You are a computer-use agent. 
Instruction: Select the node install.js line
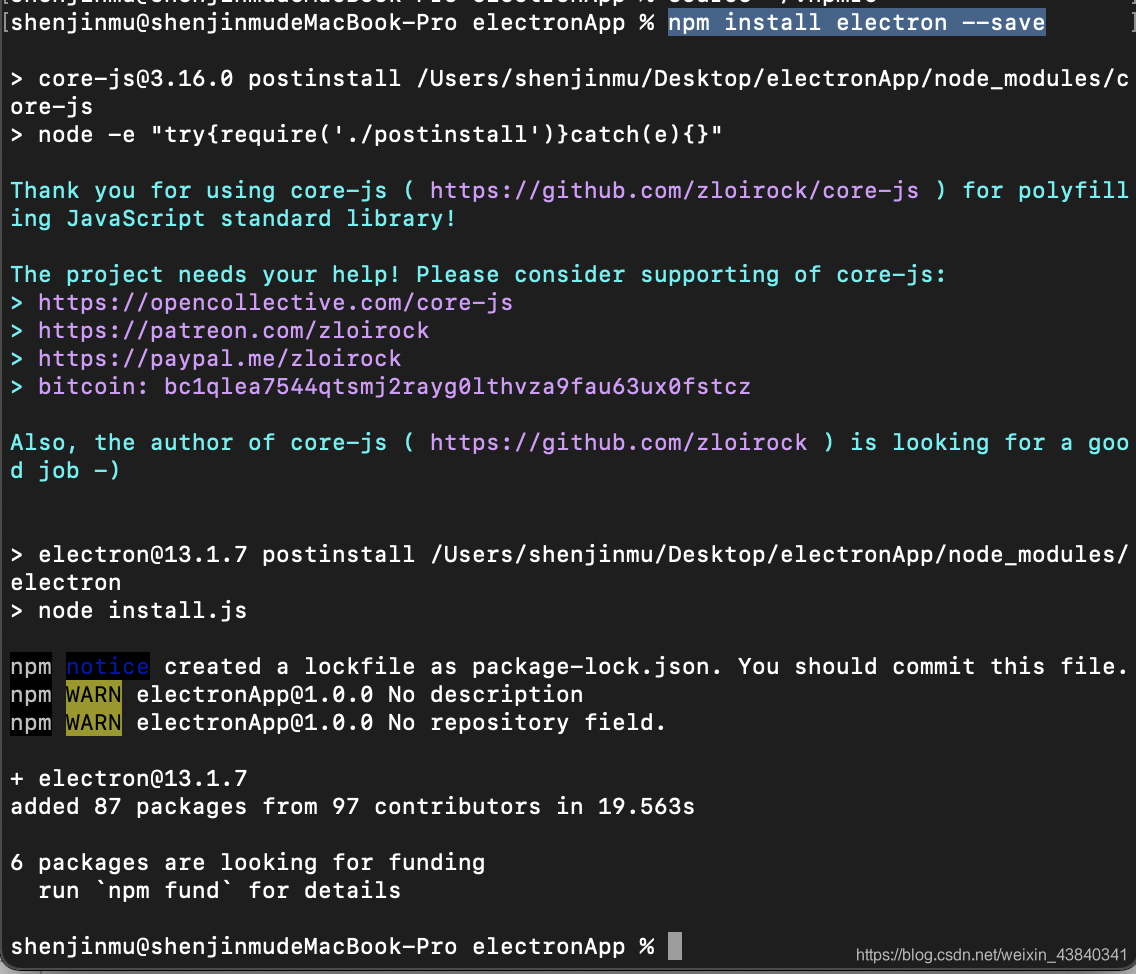coord(130,610)
